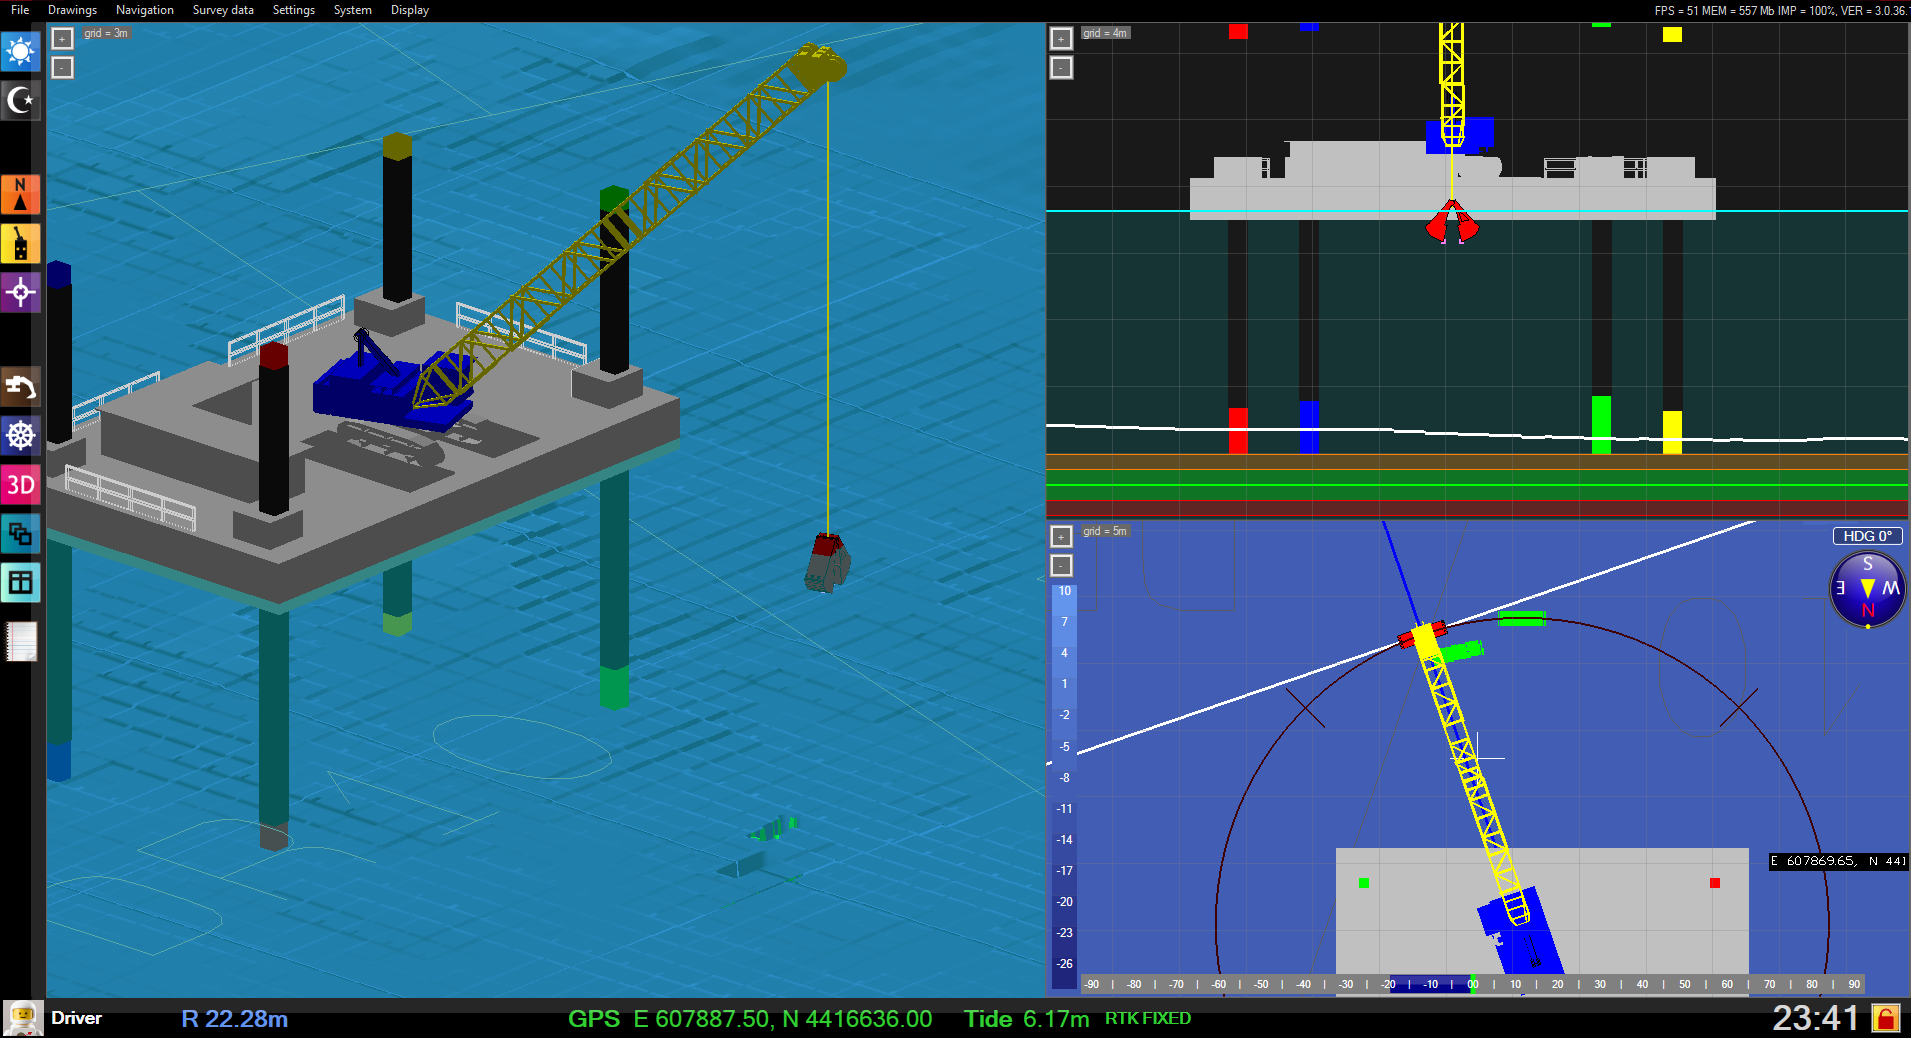Click the Driver user avatar icon
Viewport: 1911px width, 1038px height.
[22, 1019]
